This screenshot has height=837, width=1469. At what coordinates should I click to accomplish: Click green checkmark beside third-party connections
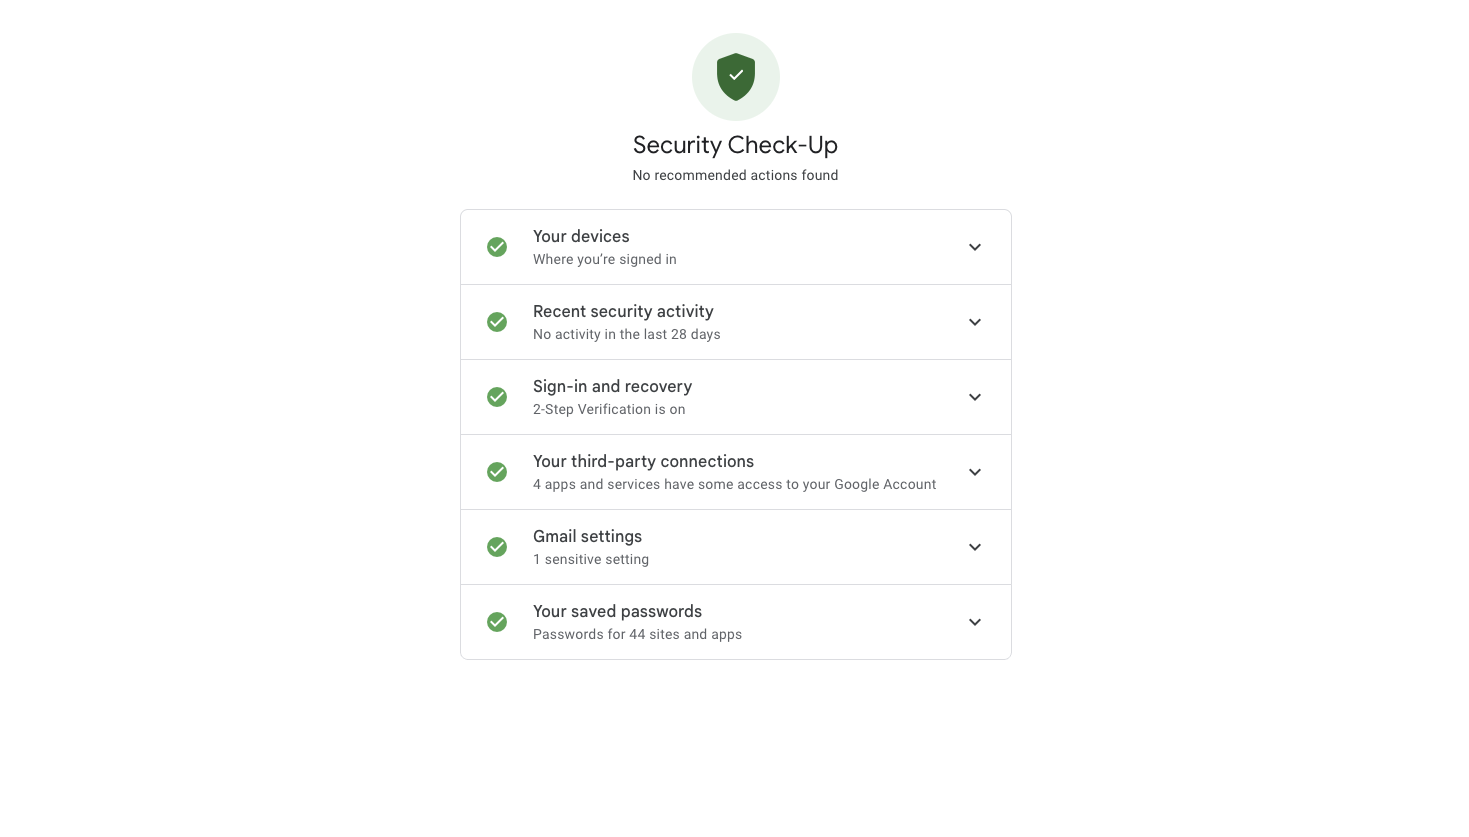tap(497, 472)
